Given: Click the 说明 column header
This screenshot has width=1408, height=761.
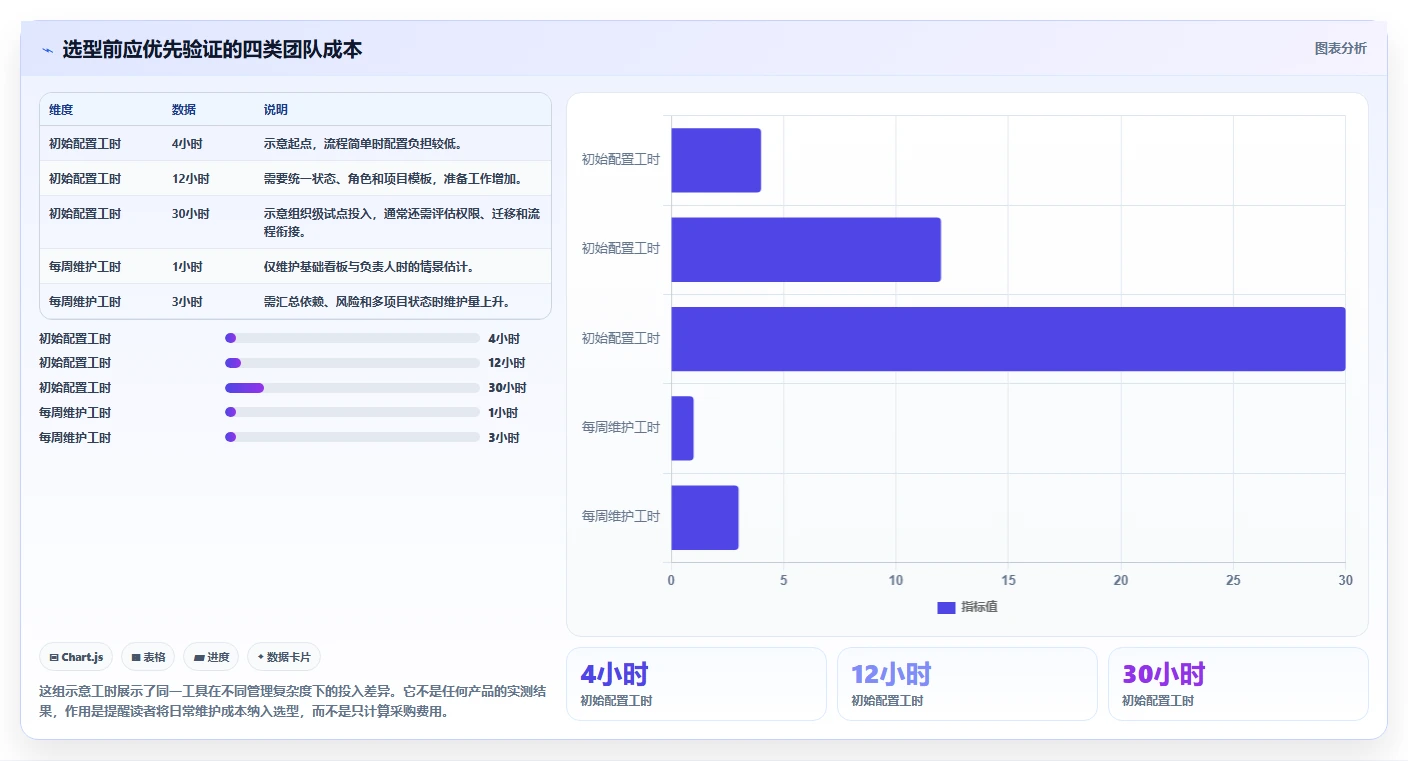Looking at the screenshot, I should click(x=276, y=109).
